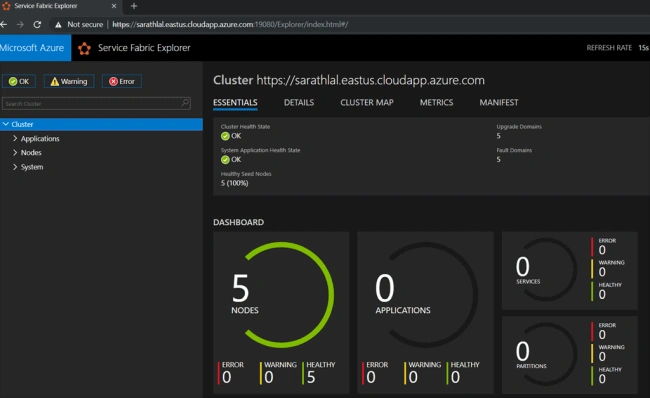Expand the Nodes tree node chevron
The height and width of the screenshot is (398, 650).
(x=15, y=152)
